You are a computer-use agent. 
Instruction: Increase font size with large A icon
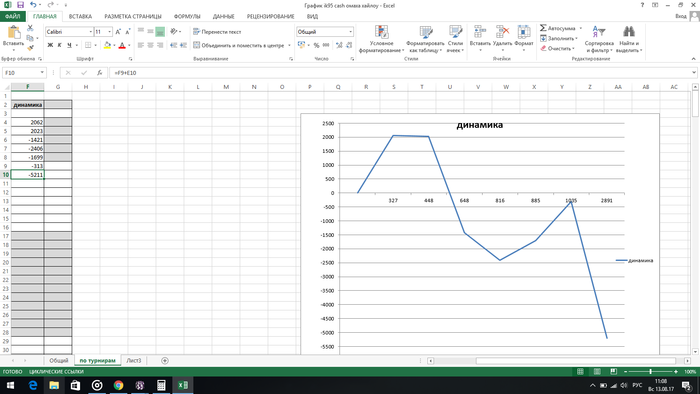(118, 32)
